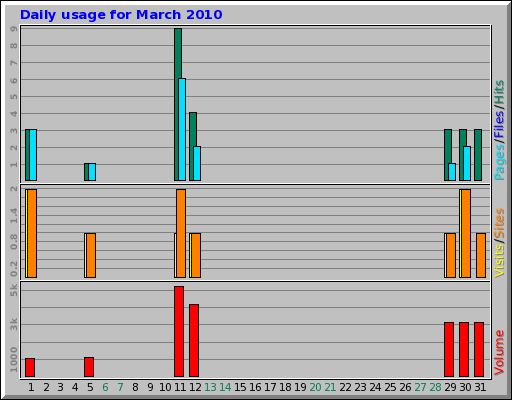Click the green weekend day '28' label
This screenshot has width=512, height=400.
435,387
